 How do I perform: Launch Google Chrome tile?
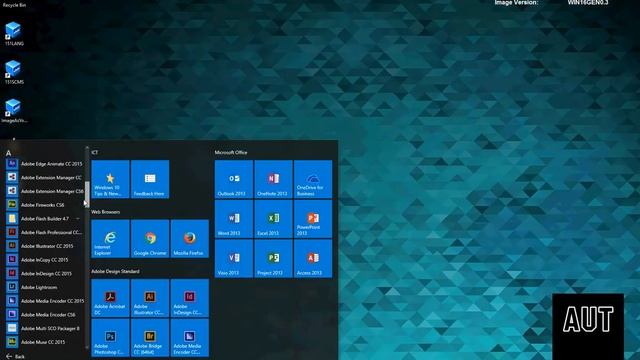tap(150, 239)
